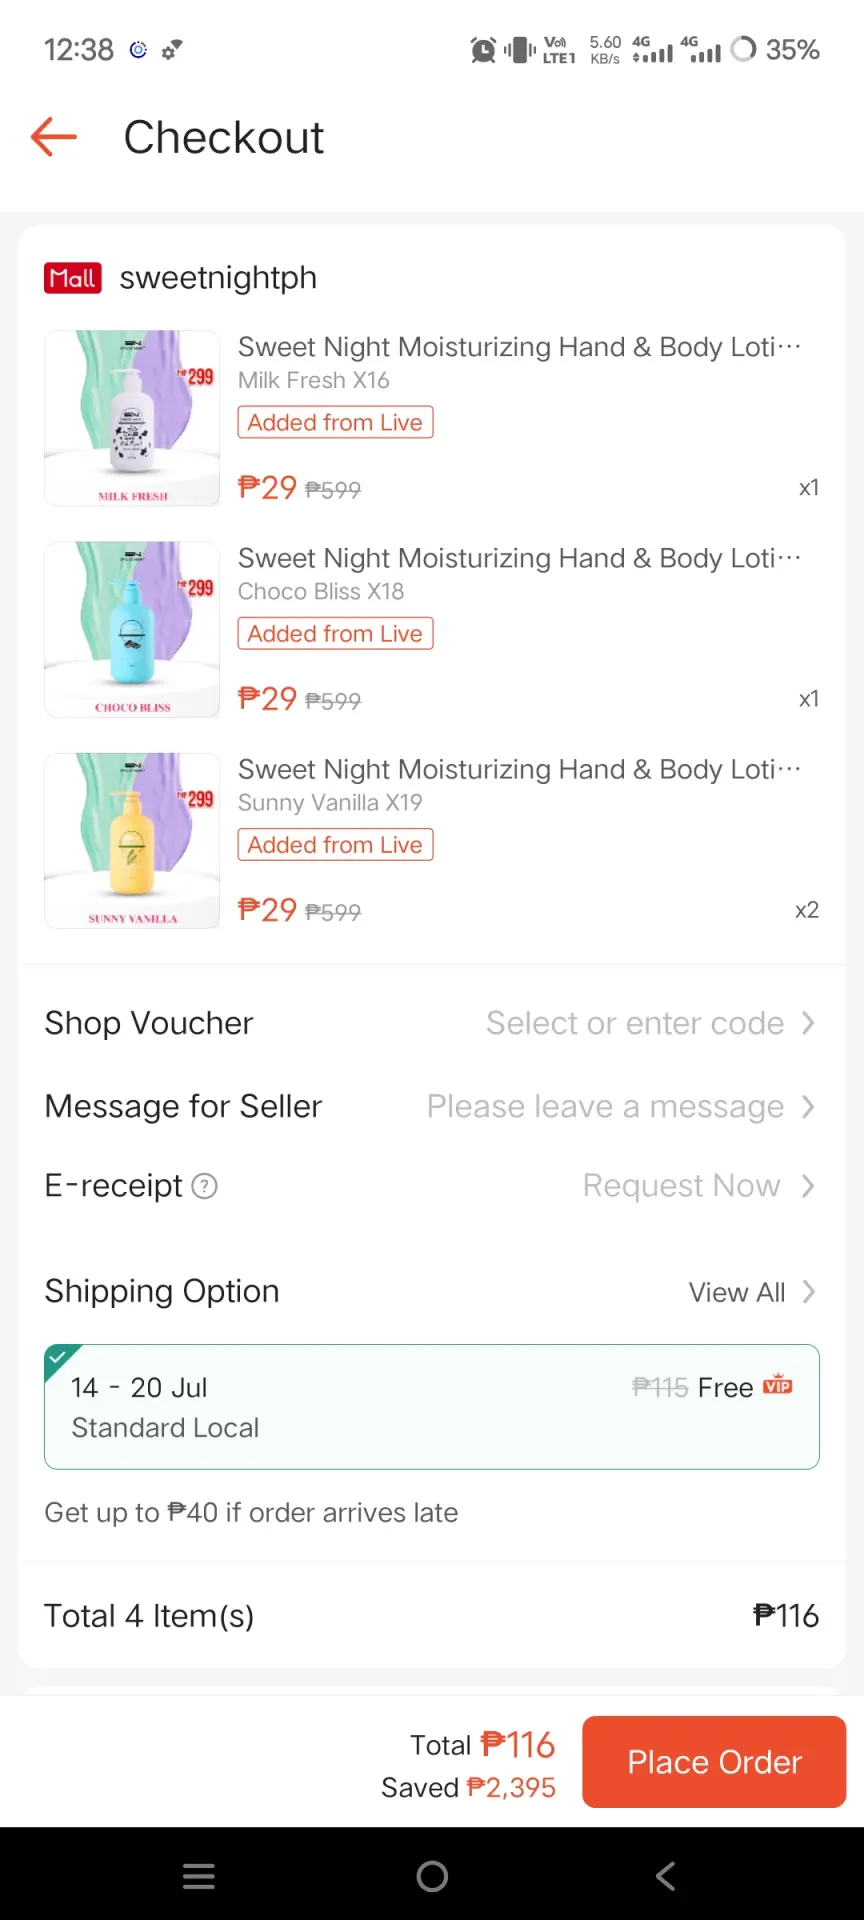The height and width of the screenshot is (1920, 864).
Task: Open Android recent apps menu button
Action: 199,1876
